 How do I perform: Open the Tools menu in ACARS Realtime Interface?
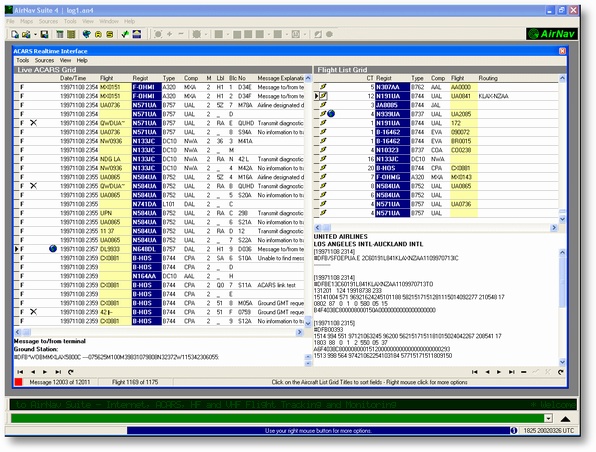tap(22, 60)
